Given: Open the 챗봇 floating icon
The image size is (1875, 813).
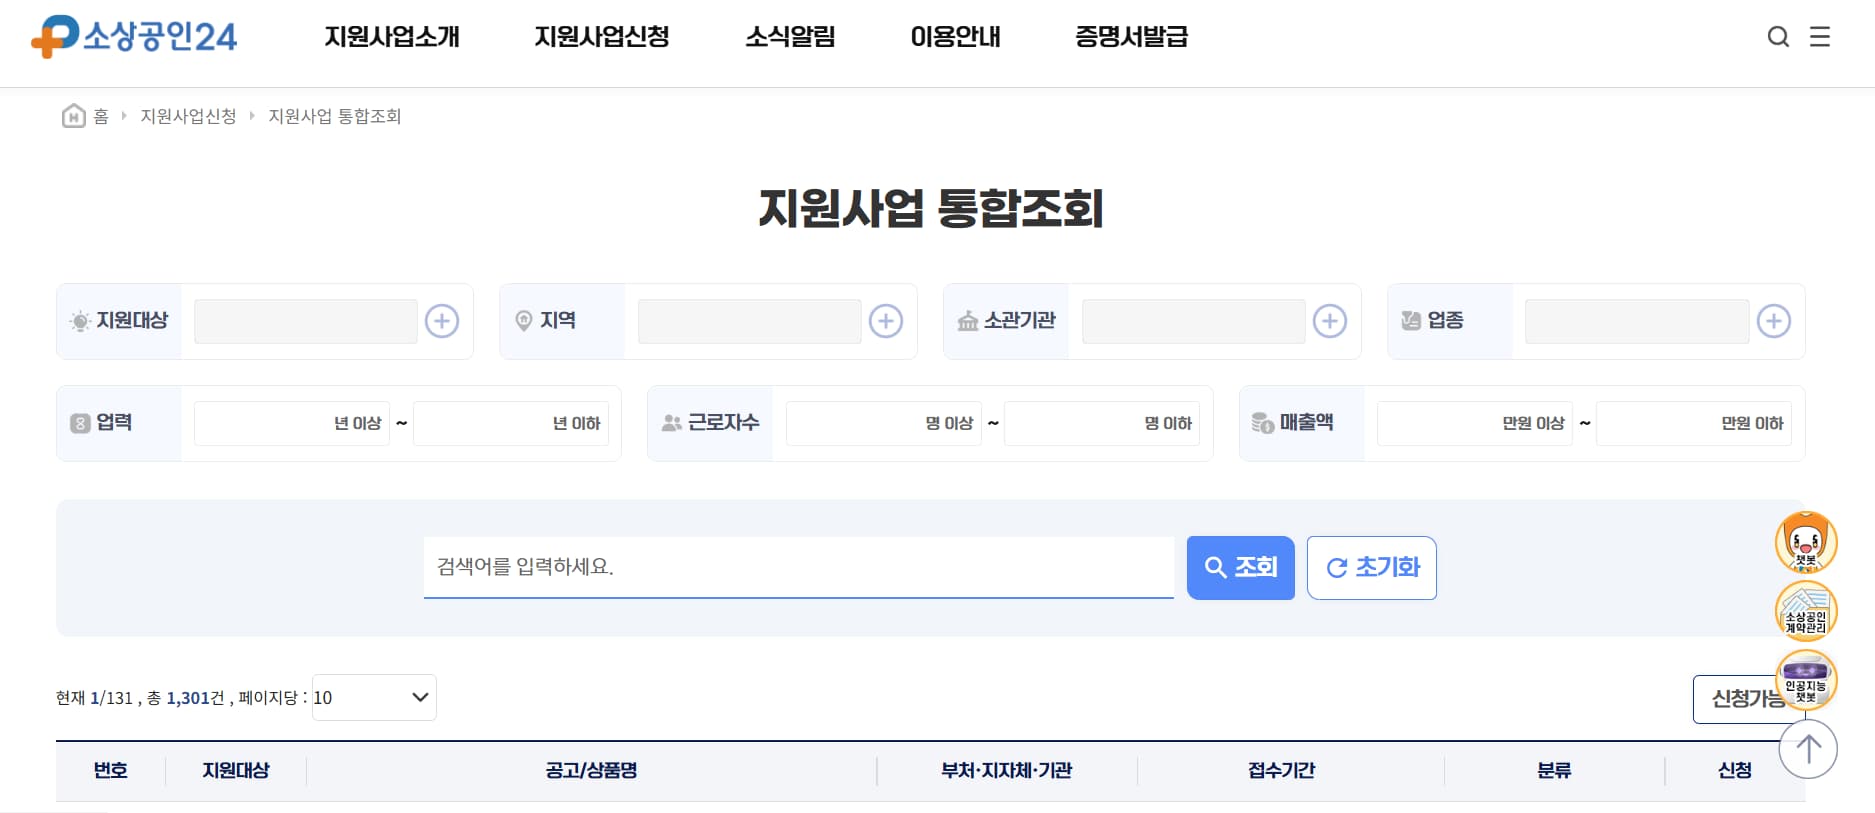Looking at the screenshot, I should (1806, 542).
